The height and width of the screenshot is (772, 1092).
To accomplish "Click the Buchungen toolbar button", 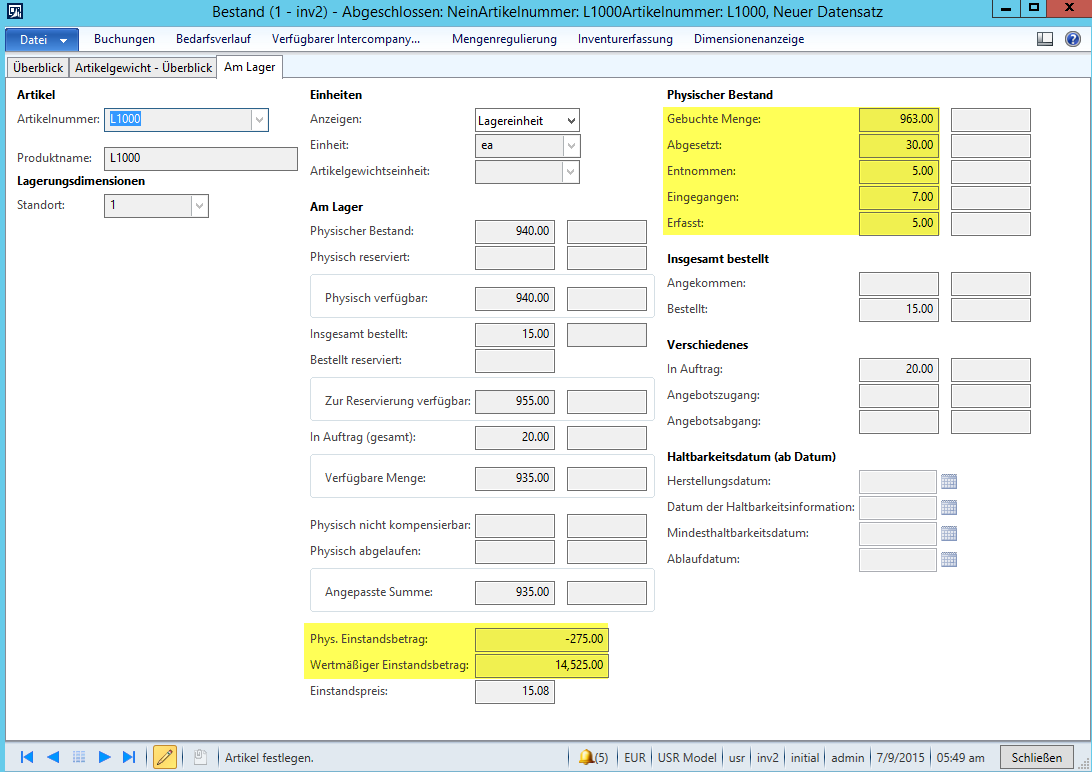I will coord(124,39).
